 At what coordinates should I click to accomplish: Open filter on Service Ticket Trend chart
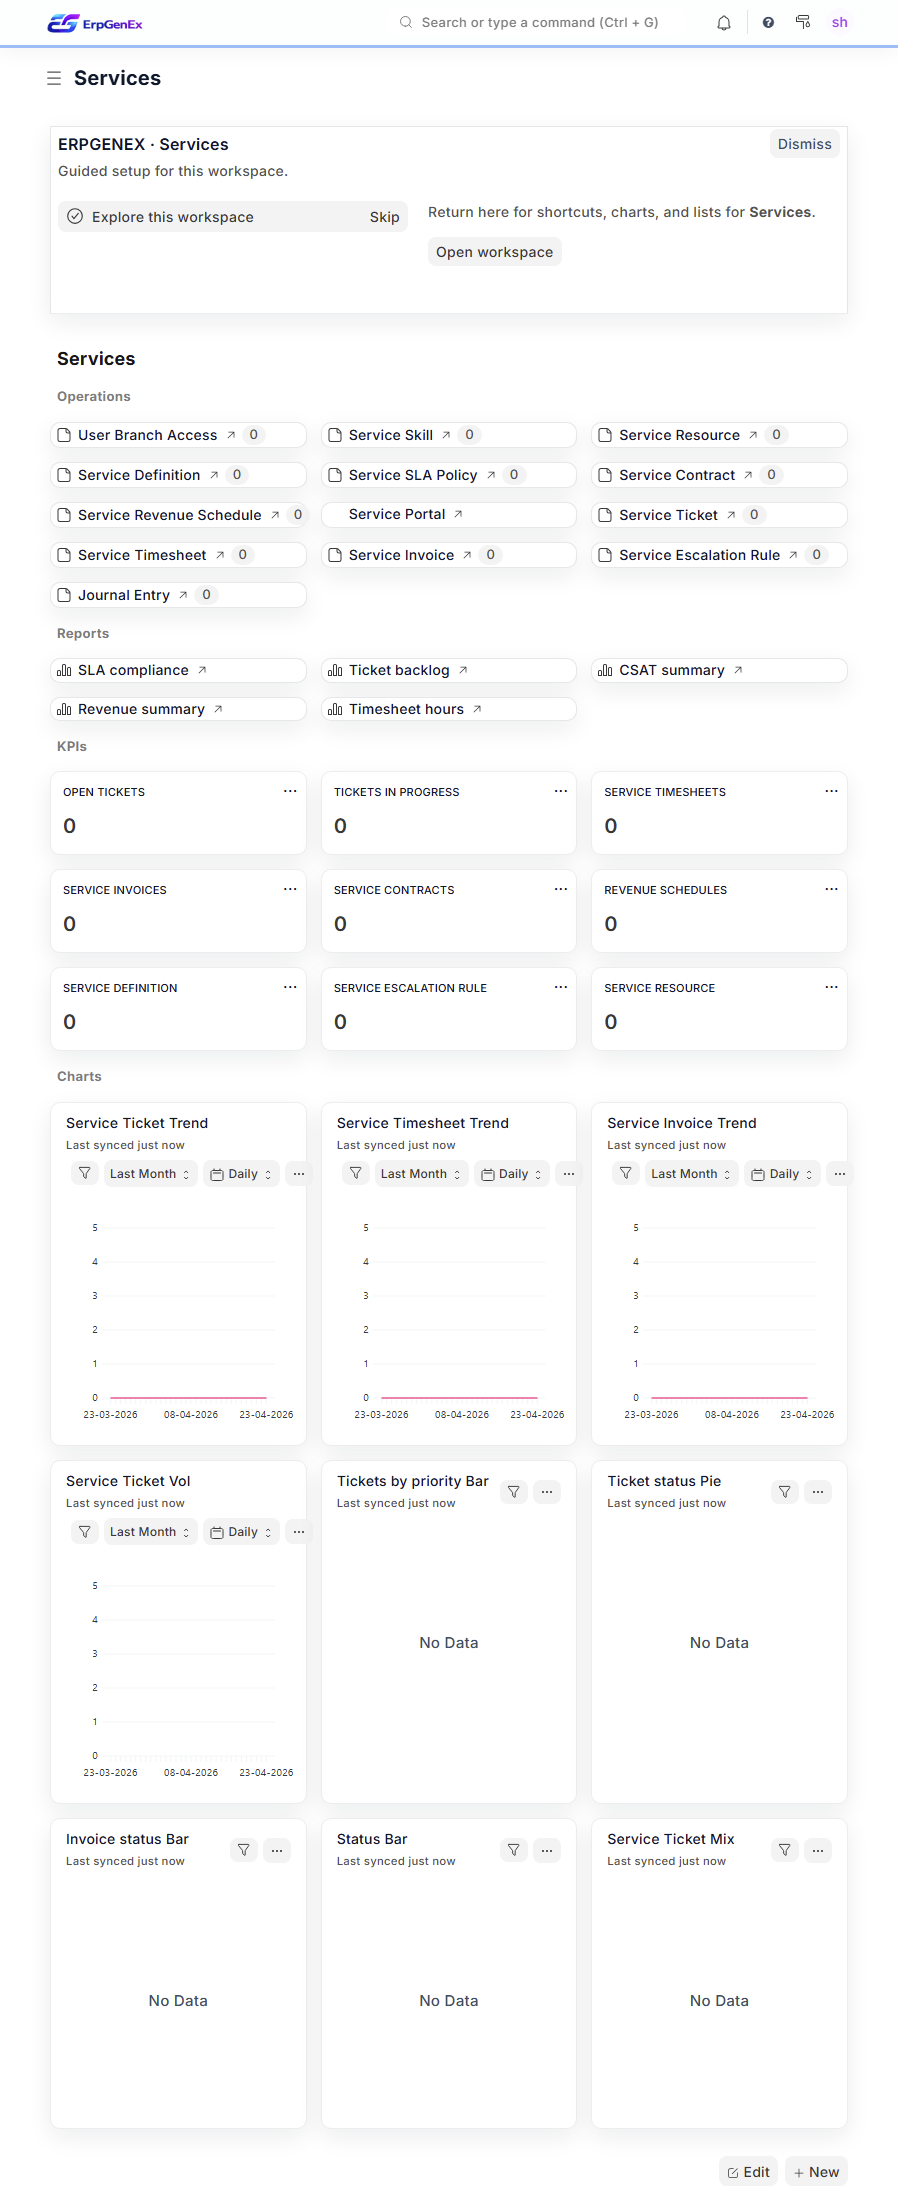click(x=85, y=1173)
